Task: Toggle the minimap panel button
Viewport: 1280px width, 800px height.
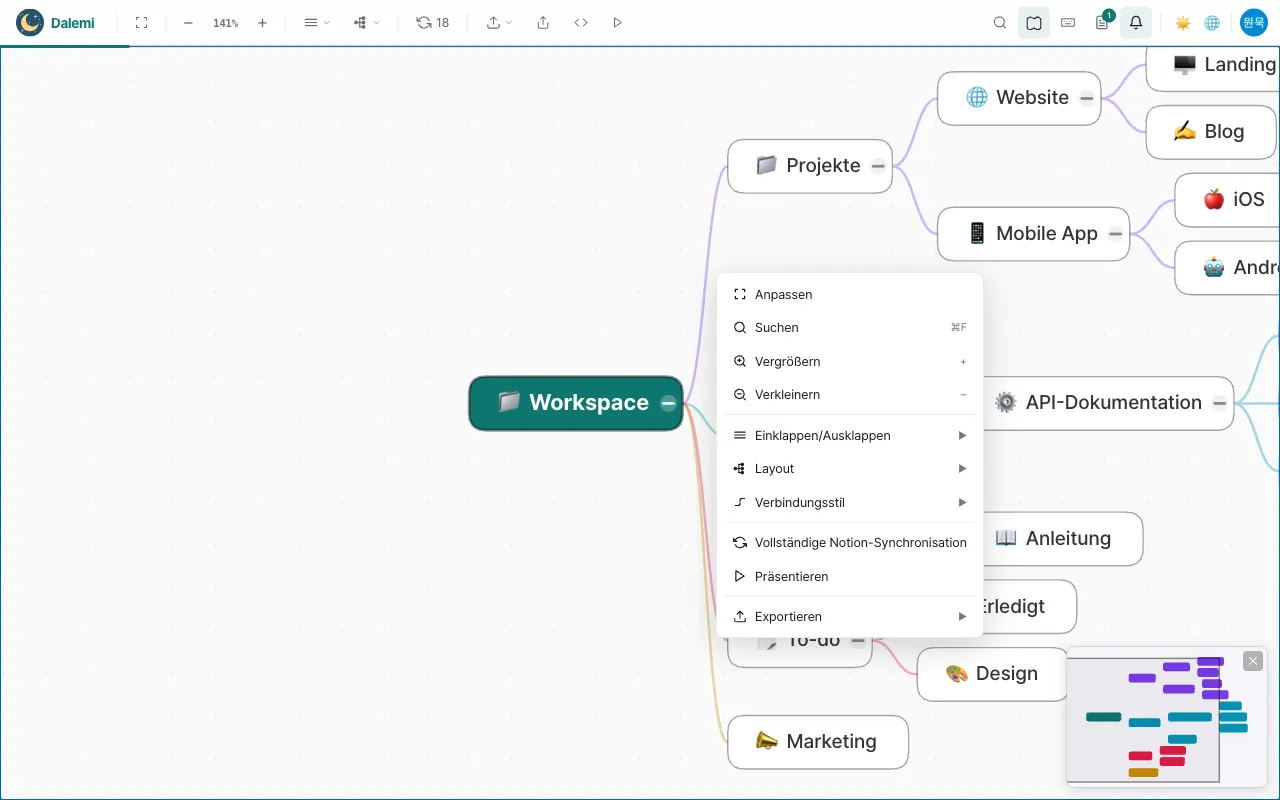Action: (1034, 22)
